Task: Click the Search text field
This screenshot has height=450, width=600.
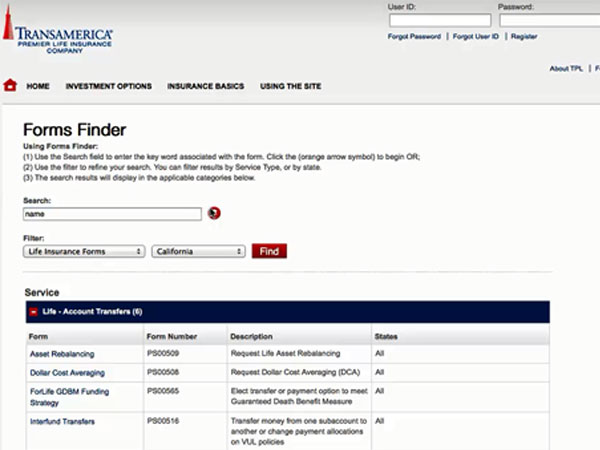Action: click(112, 214)
